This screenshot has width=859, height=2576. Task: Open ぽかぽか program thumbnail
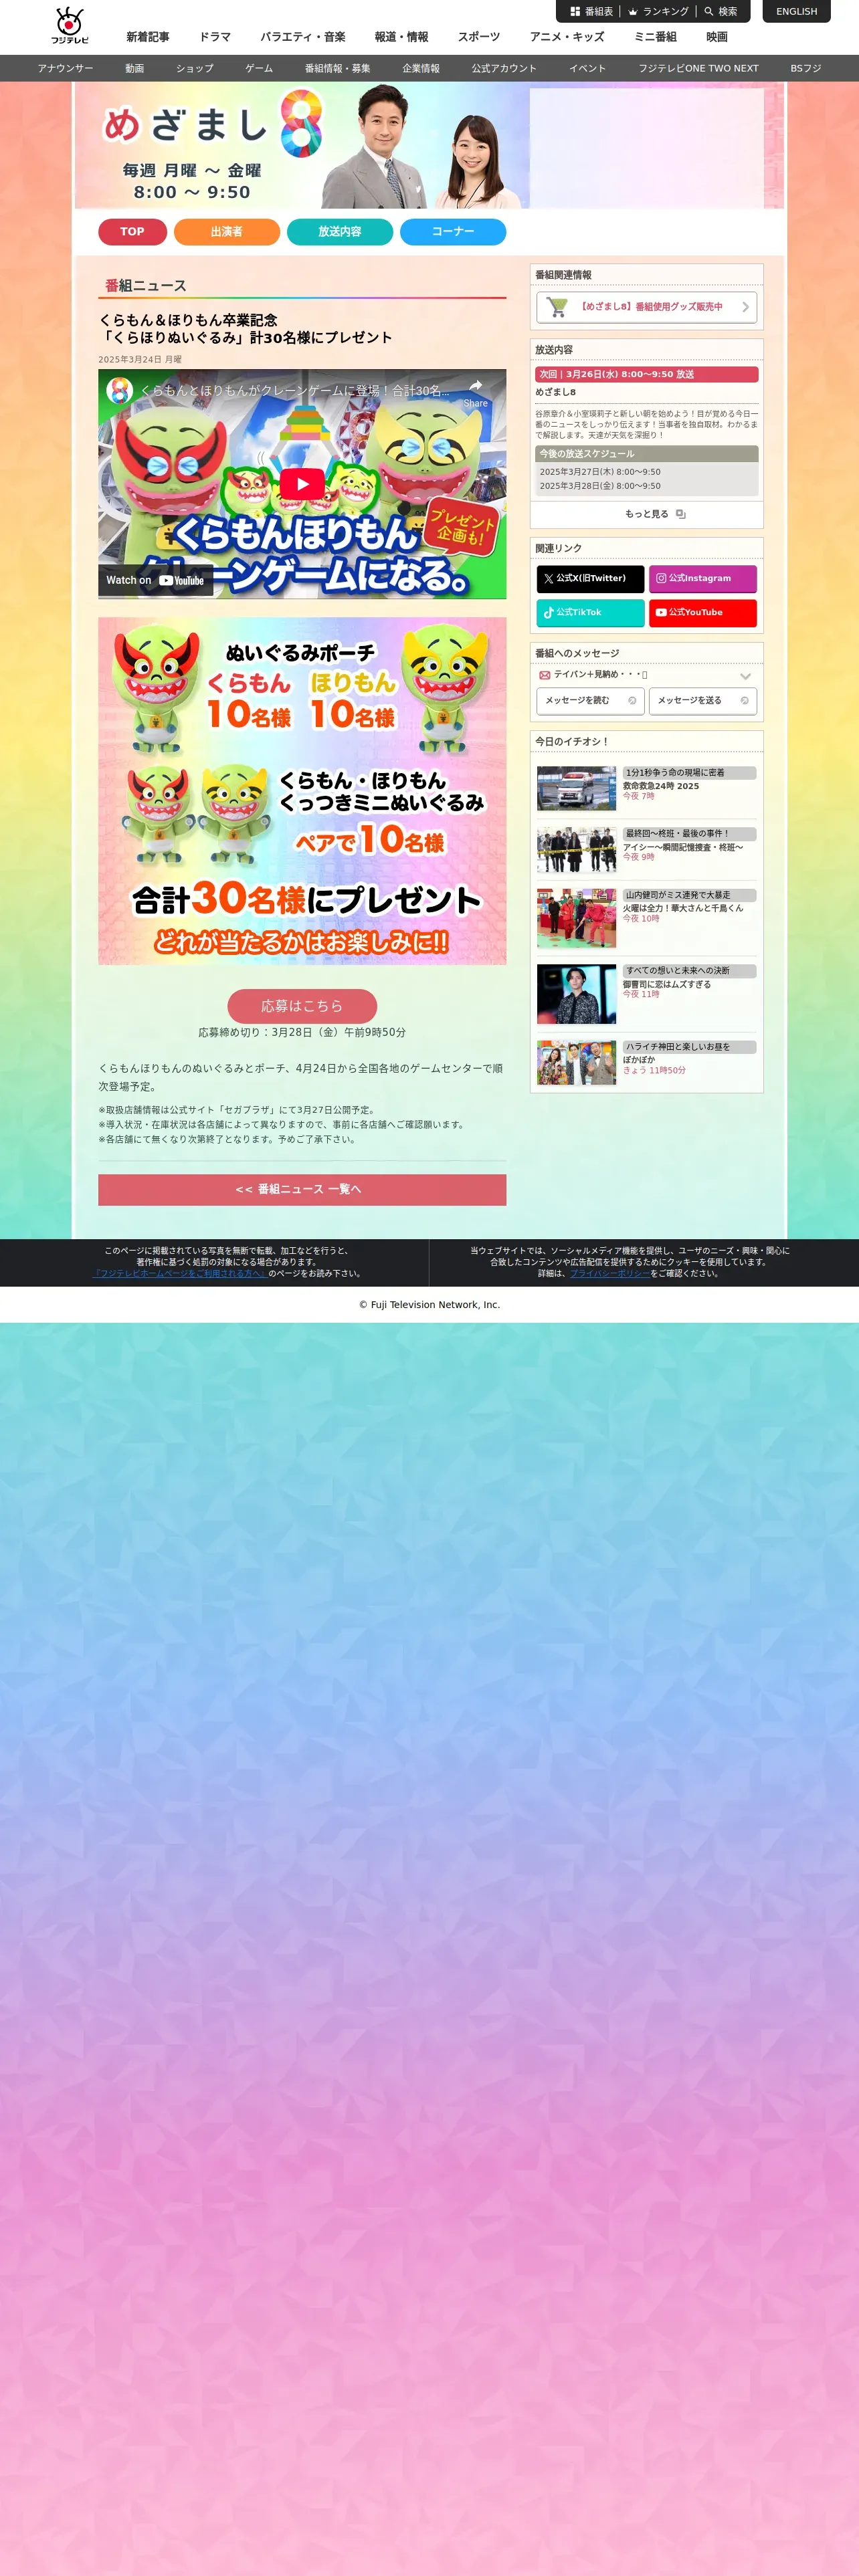pyautogui.click(x=576, y=1063)
